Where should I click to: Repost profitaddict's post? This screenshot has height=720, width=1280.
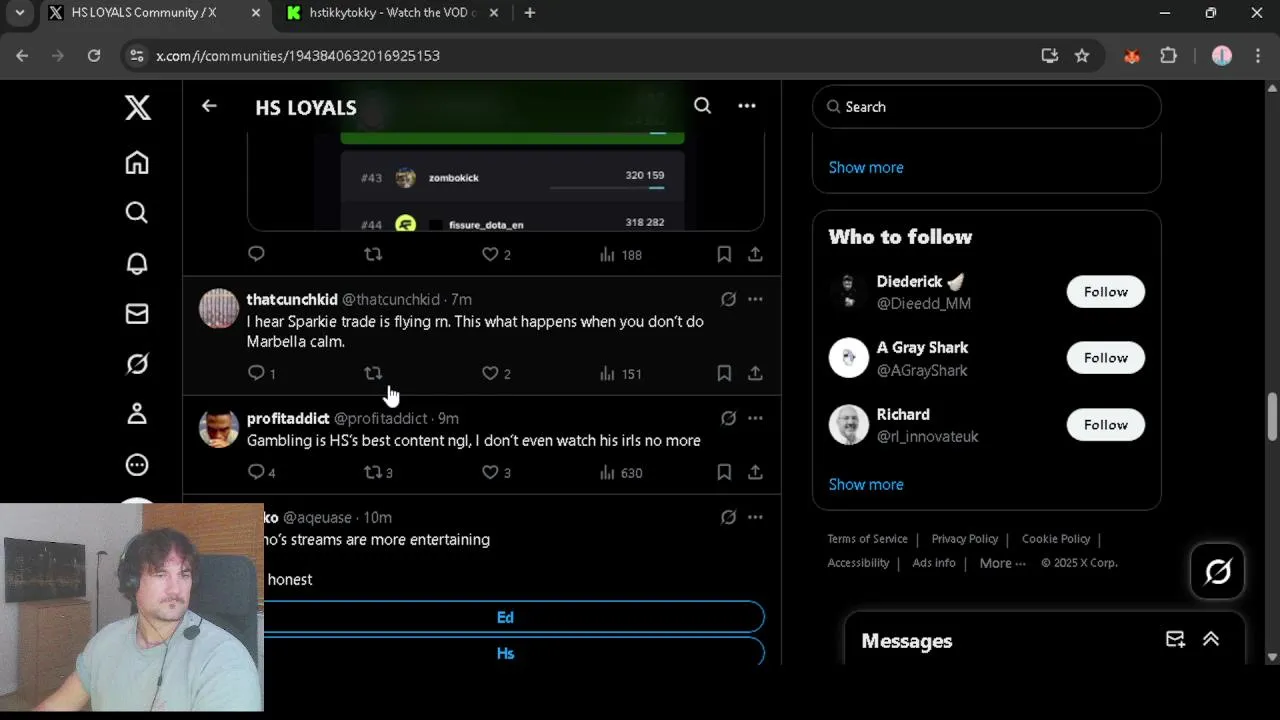coord(378,472)
